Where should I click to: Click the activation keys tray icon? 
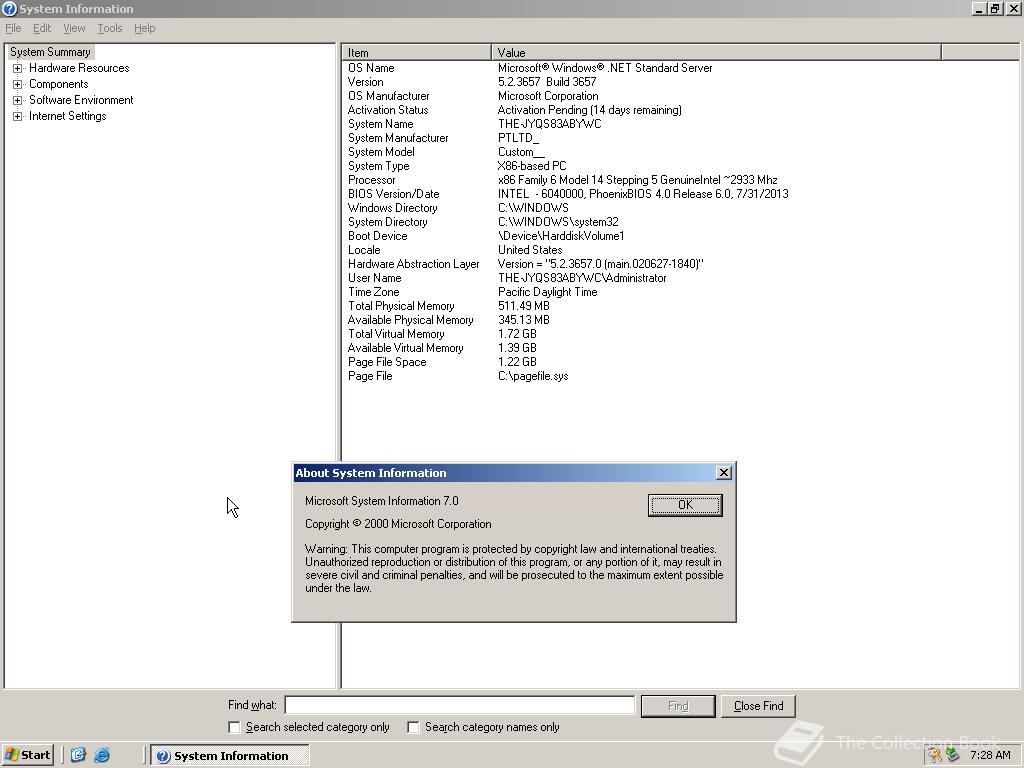935,755
